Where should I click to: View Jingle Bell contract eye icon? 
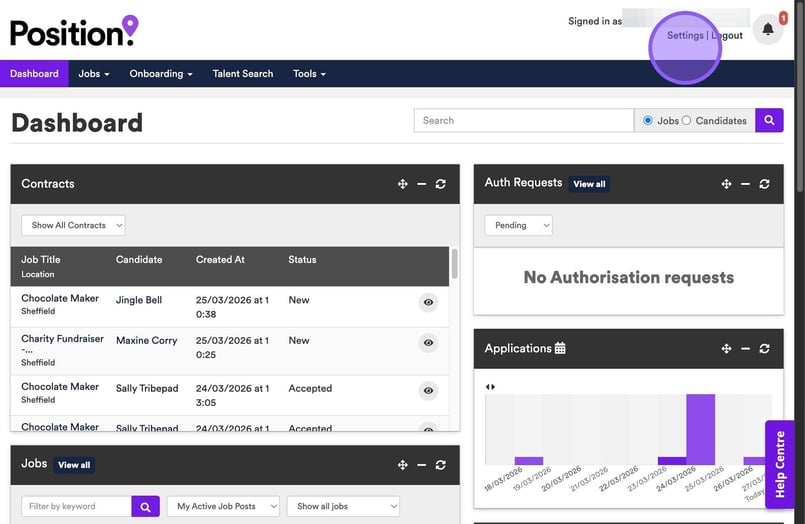tap(428, 301)
